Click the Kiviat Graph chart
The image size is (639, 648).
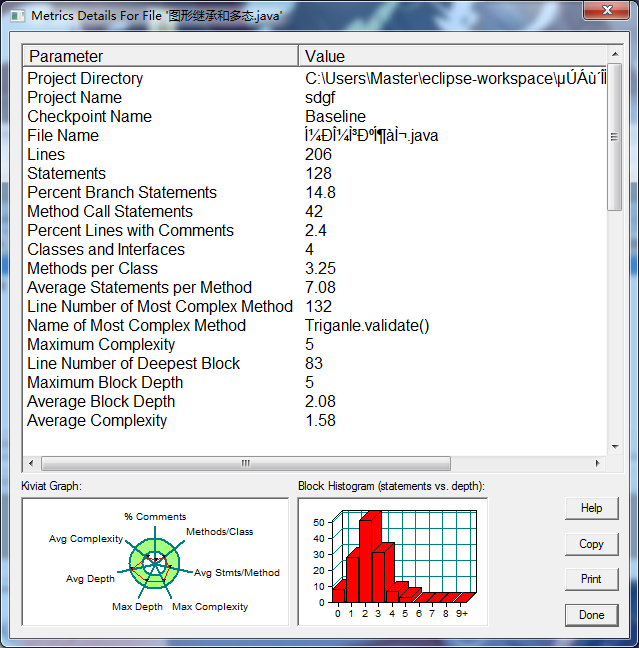[x=155, y=562]
